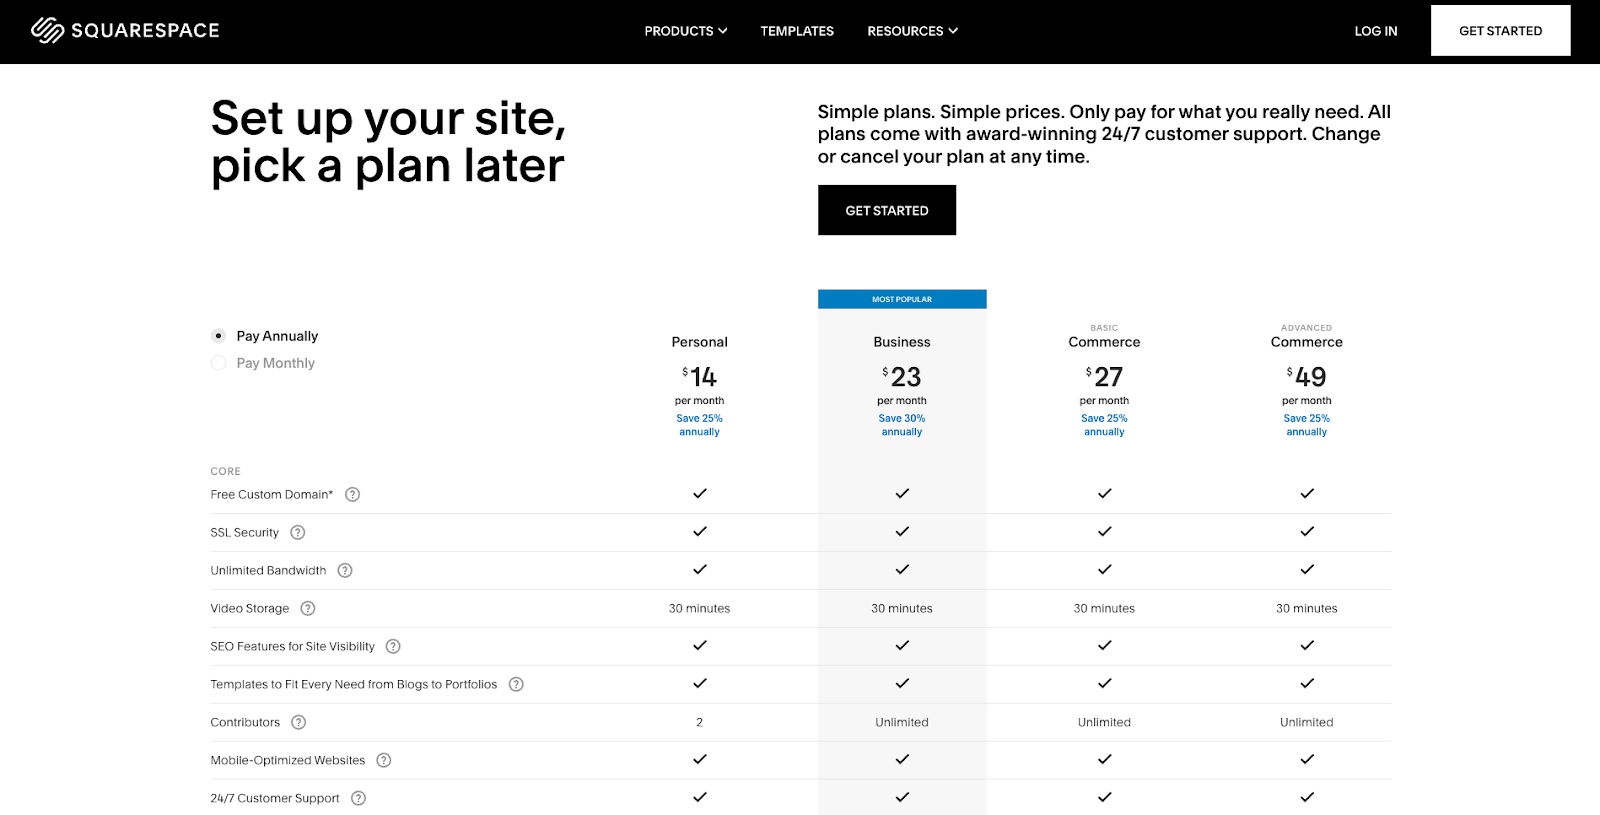Screen dimensions: 1600x815
Task: Click the 24/7 Customer Support label
Action: pos(275,798)
